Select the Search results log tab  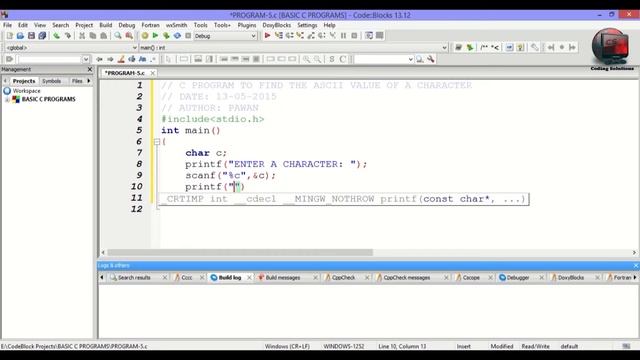click(x=134, y=278)
